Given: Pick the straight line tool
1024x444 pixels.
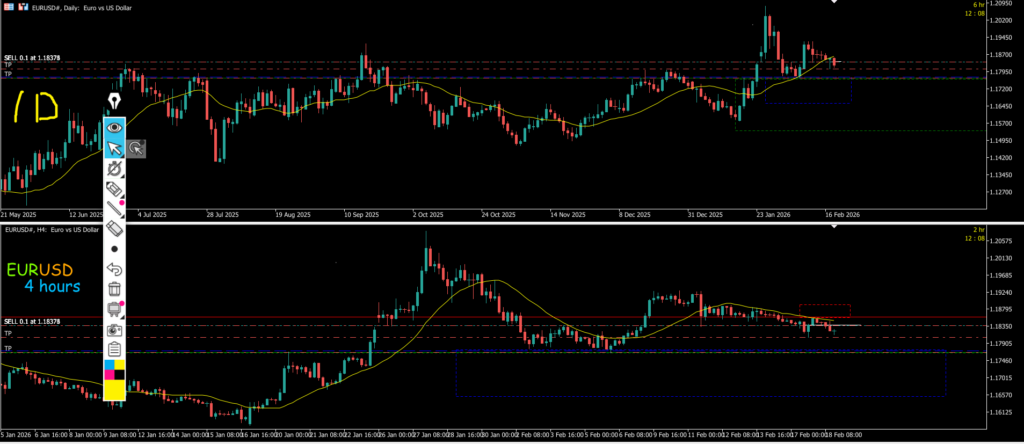Looking at the screenshot, I should pos(116,208).
